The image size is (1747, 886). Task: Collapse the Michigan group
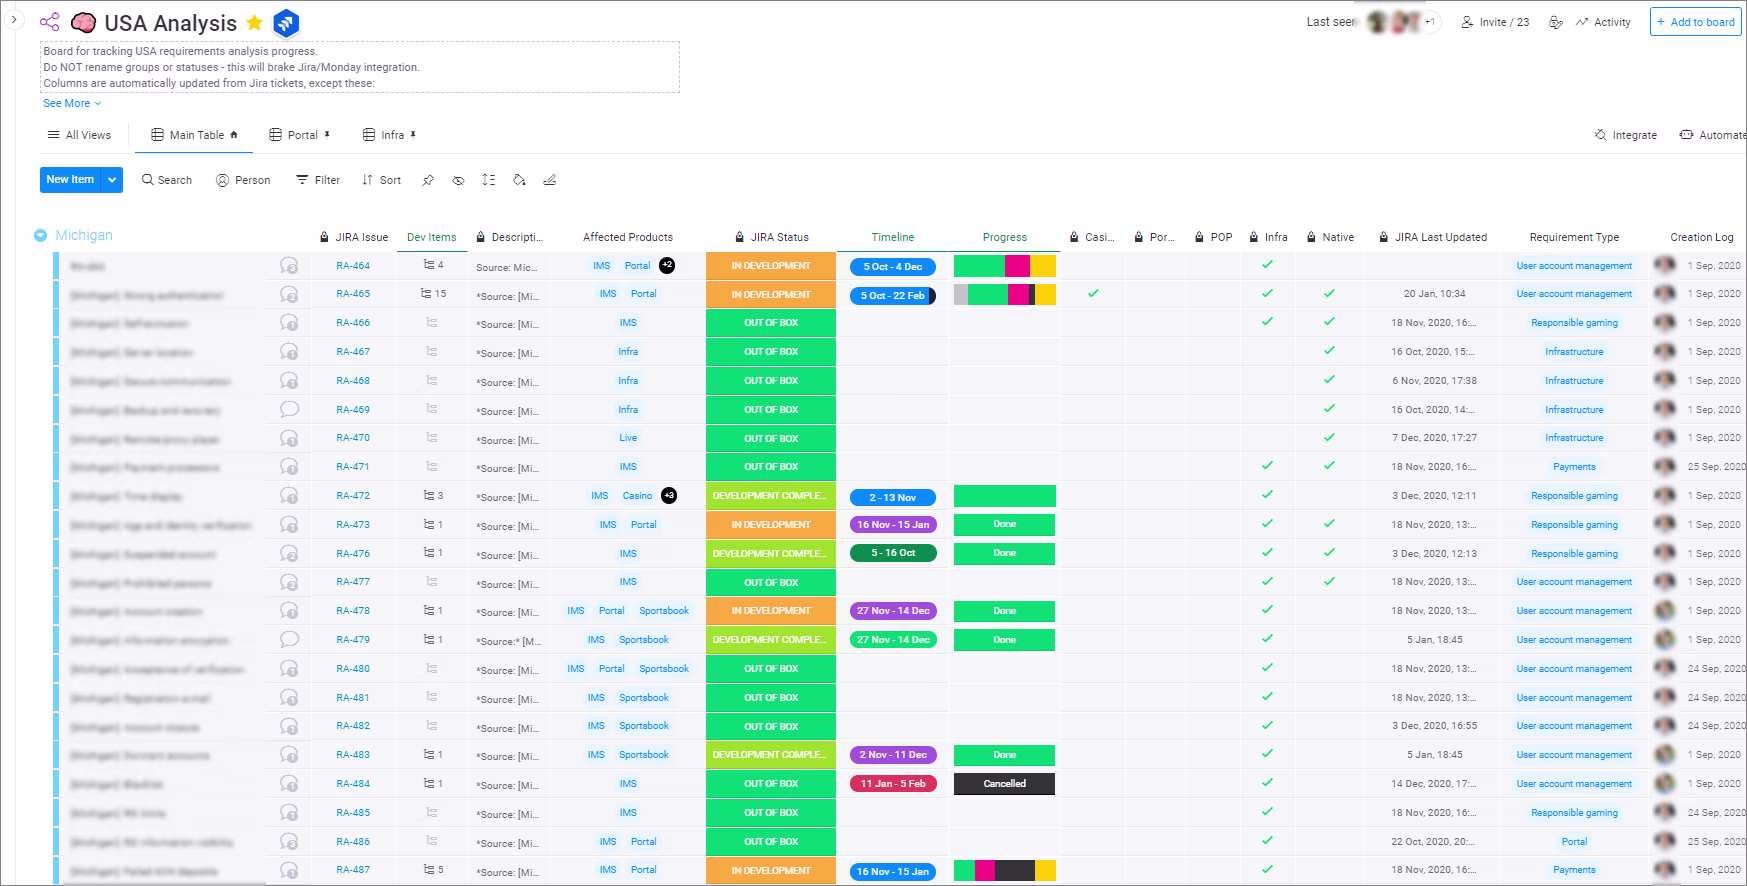(41, 236)
